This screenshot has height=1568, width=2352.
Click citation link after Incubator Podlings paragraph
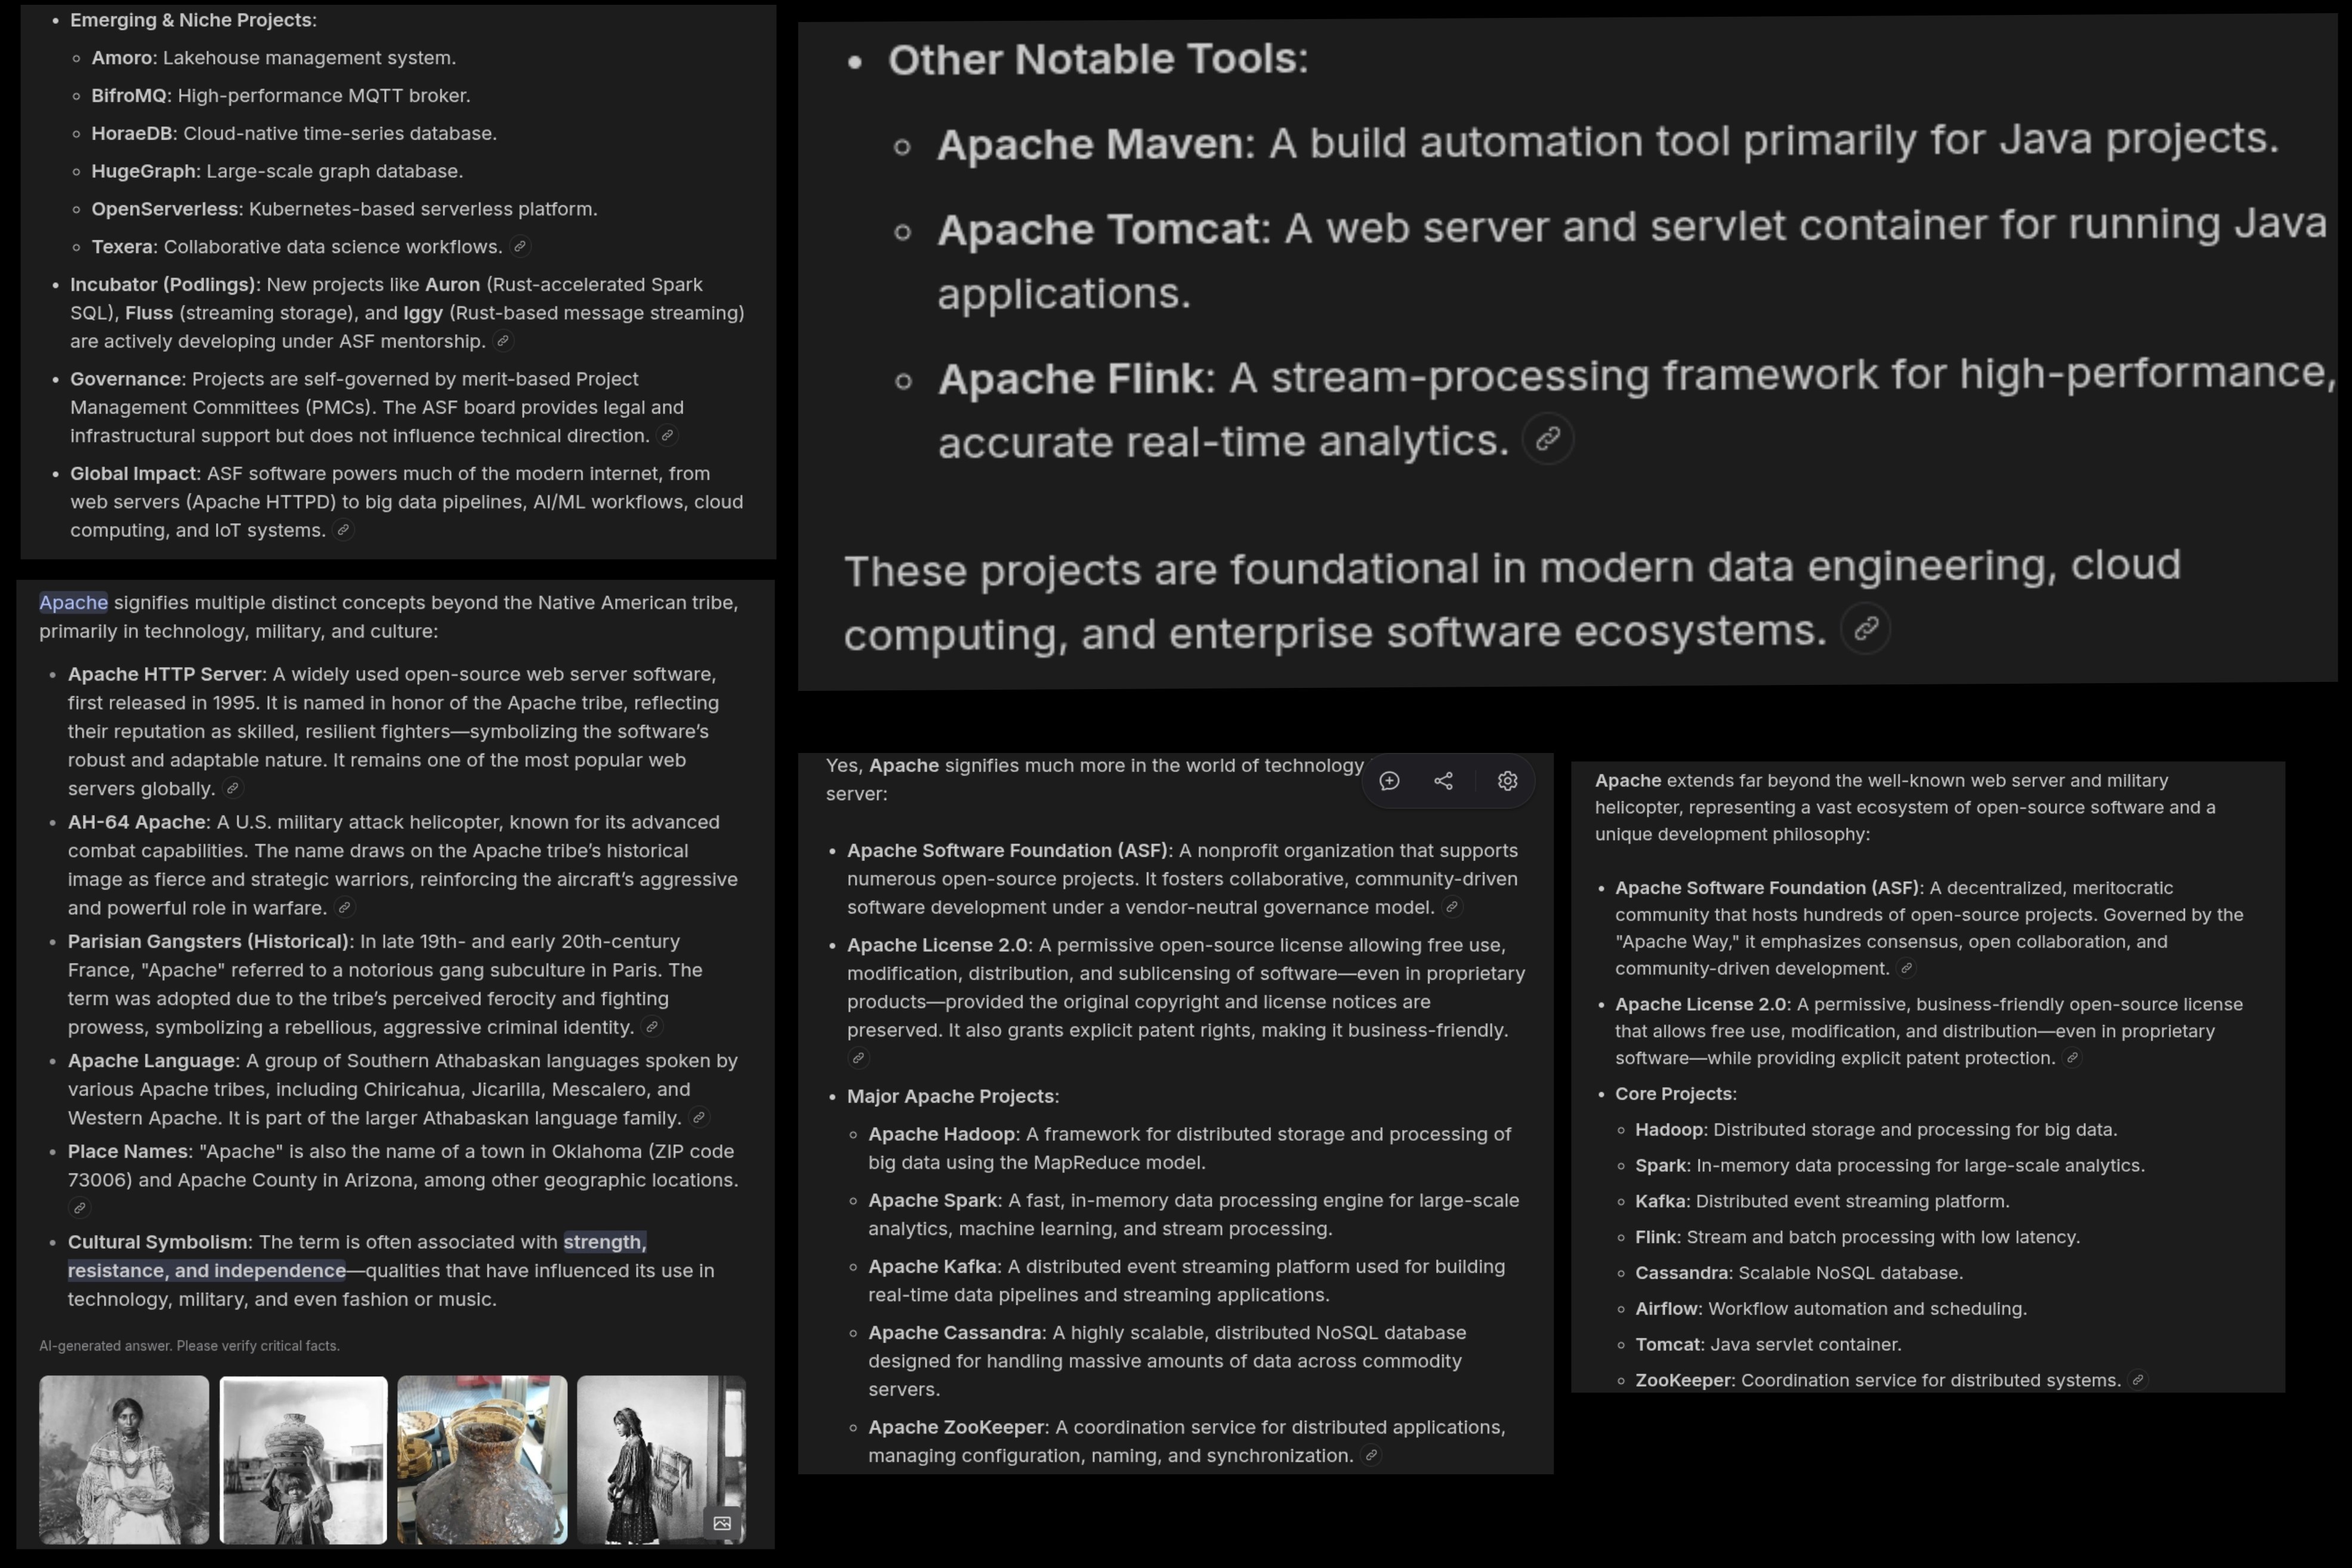pyautogui.click(x=503, y=341)
